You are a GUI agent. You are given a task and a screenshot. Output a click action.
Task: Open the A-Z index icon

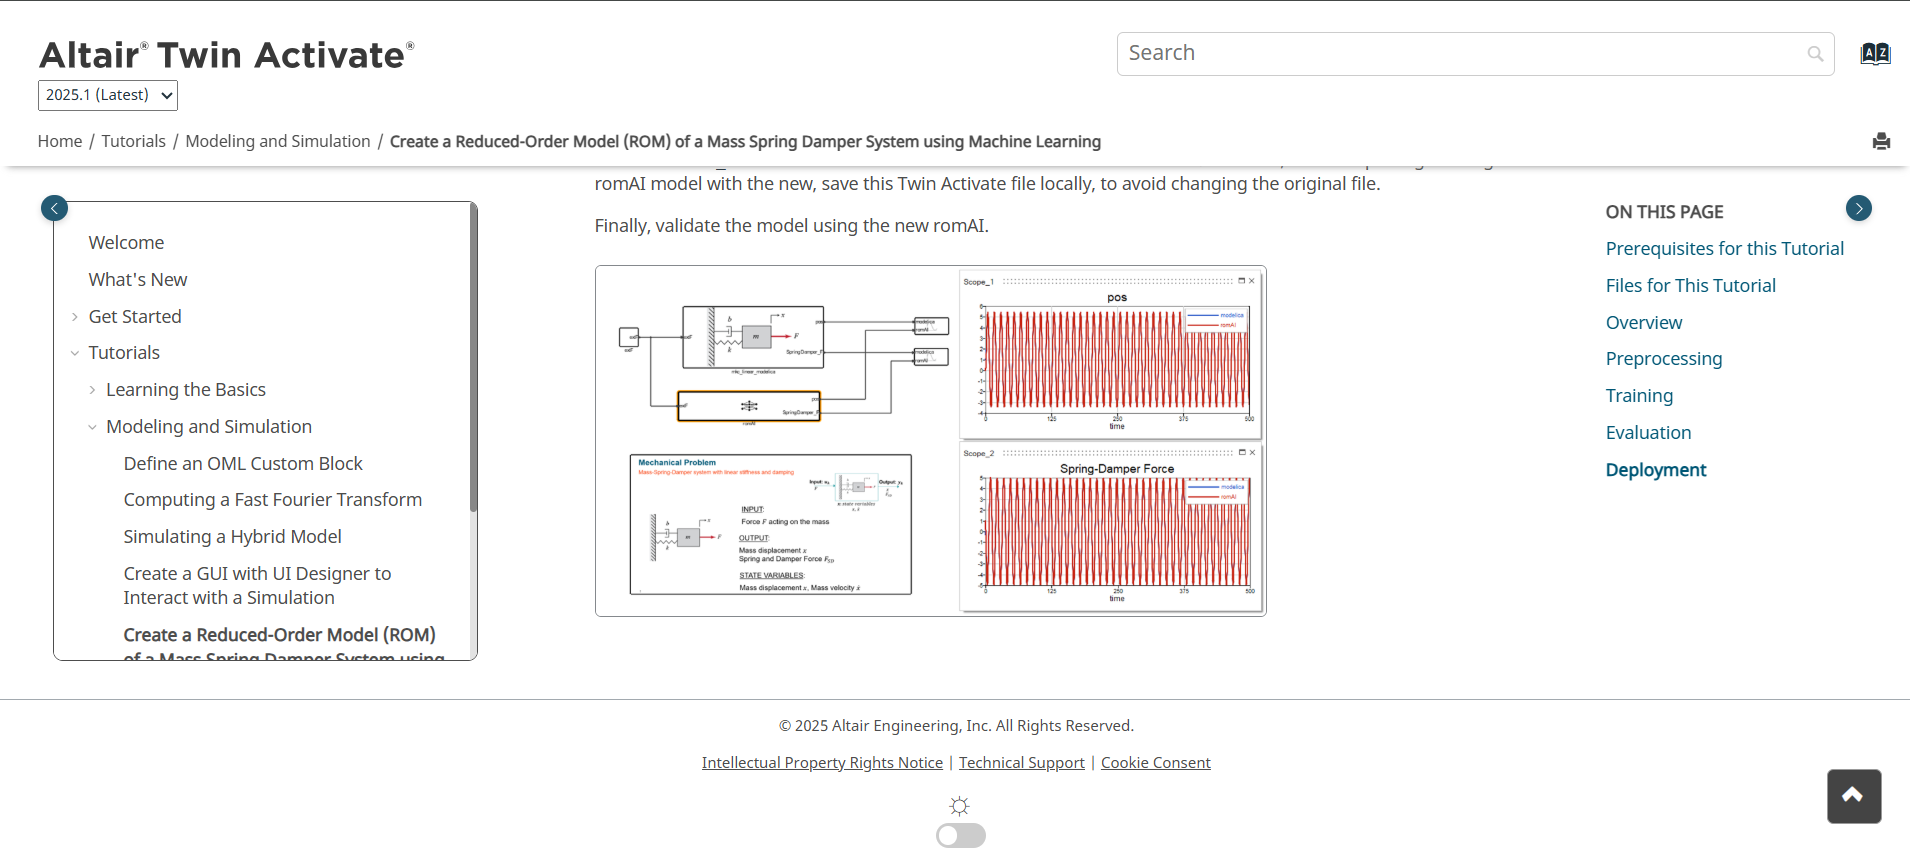(x=1875, y=54)
